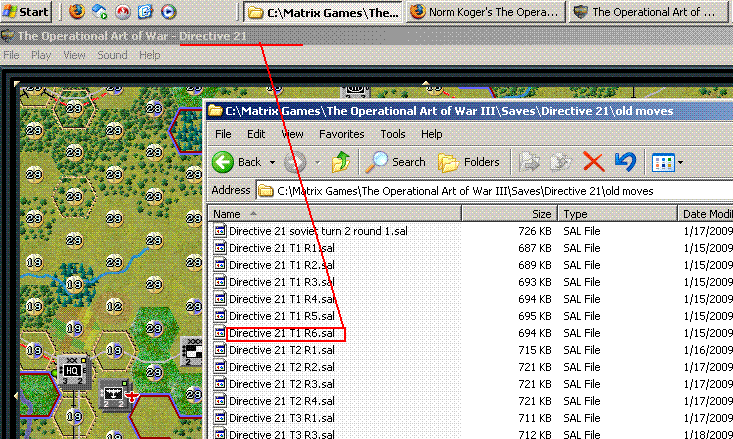Launch Firefox from quick launch bar
This screenshot has height=439, width=733.
point(77,11)
